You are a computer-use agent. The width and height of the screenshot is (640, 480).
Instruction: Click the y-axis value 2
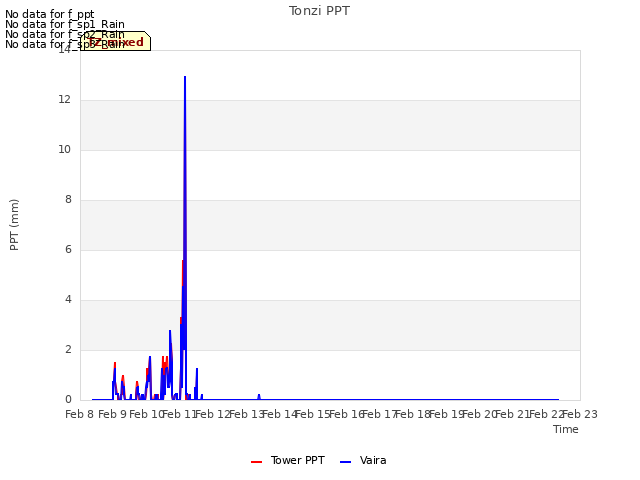click(x=68, y=349)
